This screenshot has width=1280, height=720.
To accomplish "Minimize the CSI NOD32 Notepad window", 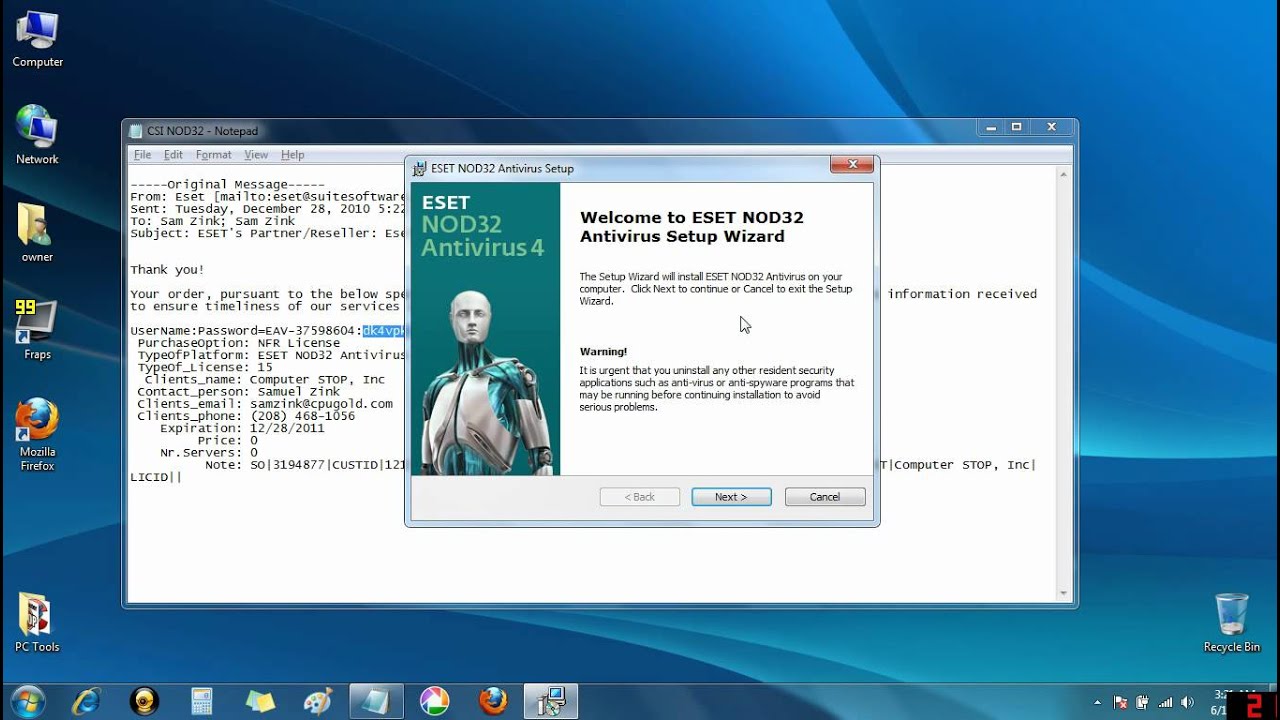I will 988,127.
